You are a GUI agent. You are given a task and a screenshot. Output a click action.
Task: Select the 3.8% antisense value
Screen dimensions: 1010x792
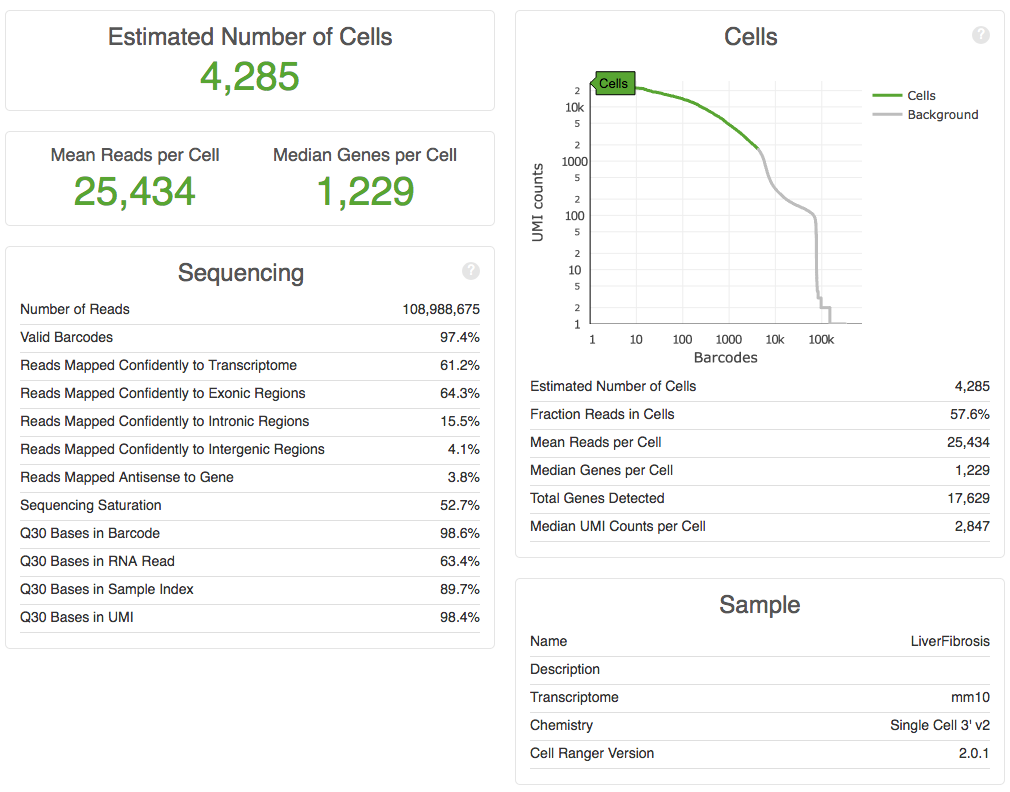point(464,477)
